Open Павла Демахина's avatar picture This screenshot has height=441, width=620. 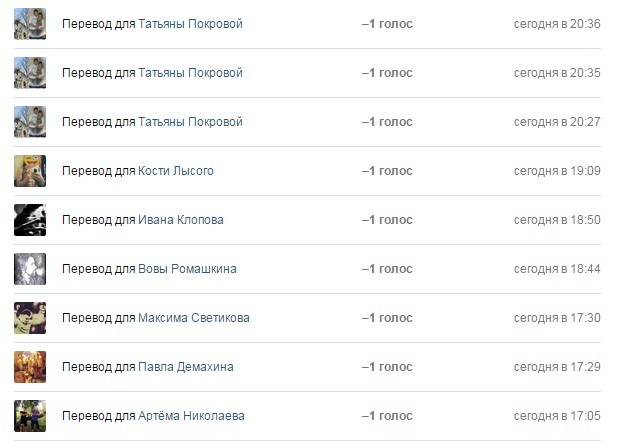(x=30, y=366)
